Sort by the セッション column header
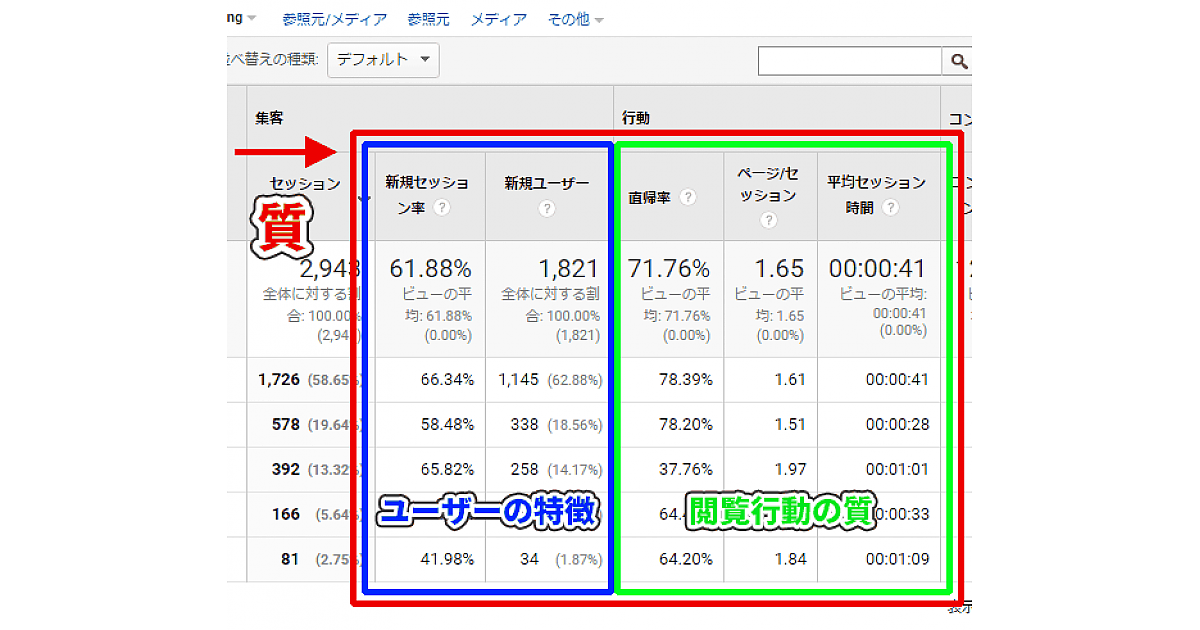 305,184
